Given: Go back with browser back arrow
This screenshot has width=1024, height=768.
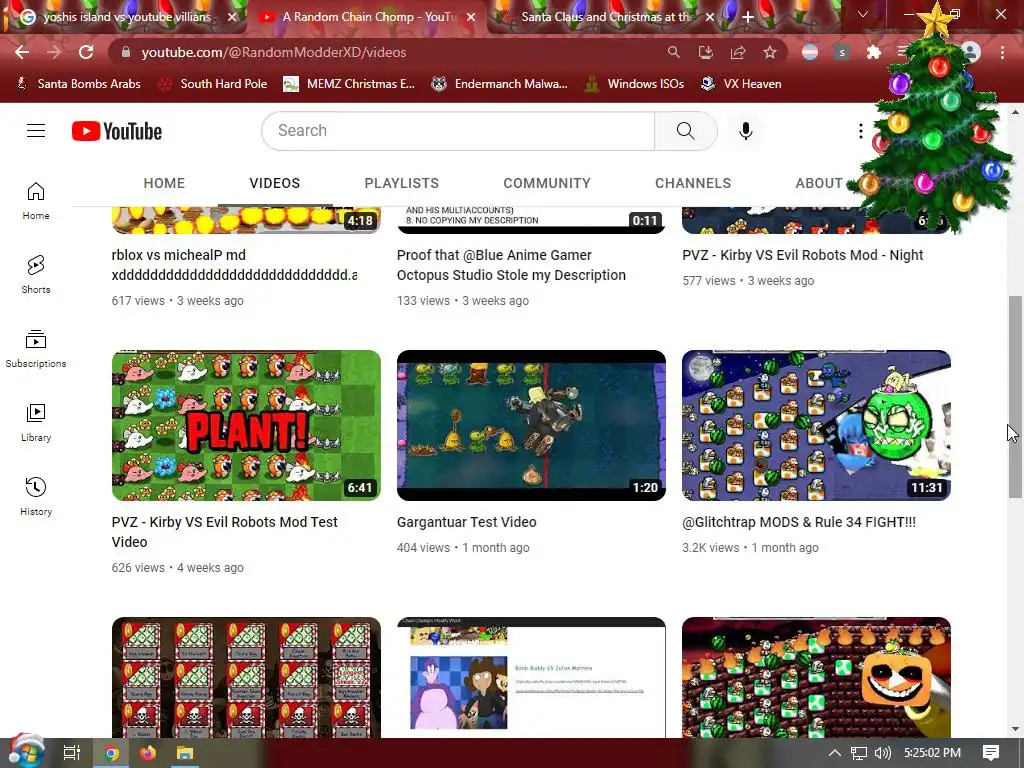Looking at the screenshot, I should 22,52.
